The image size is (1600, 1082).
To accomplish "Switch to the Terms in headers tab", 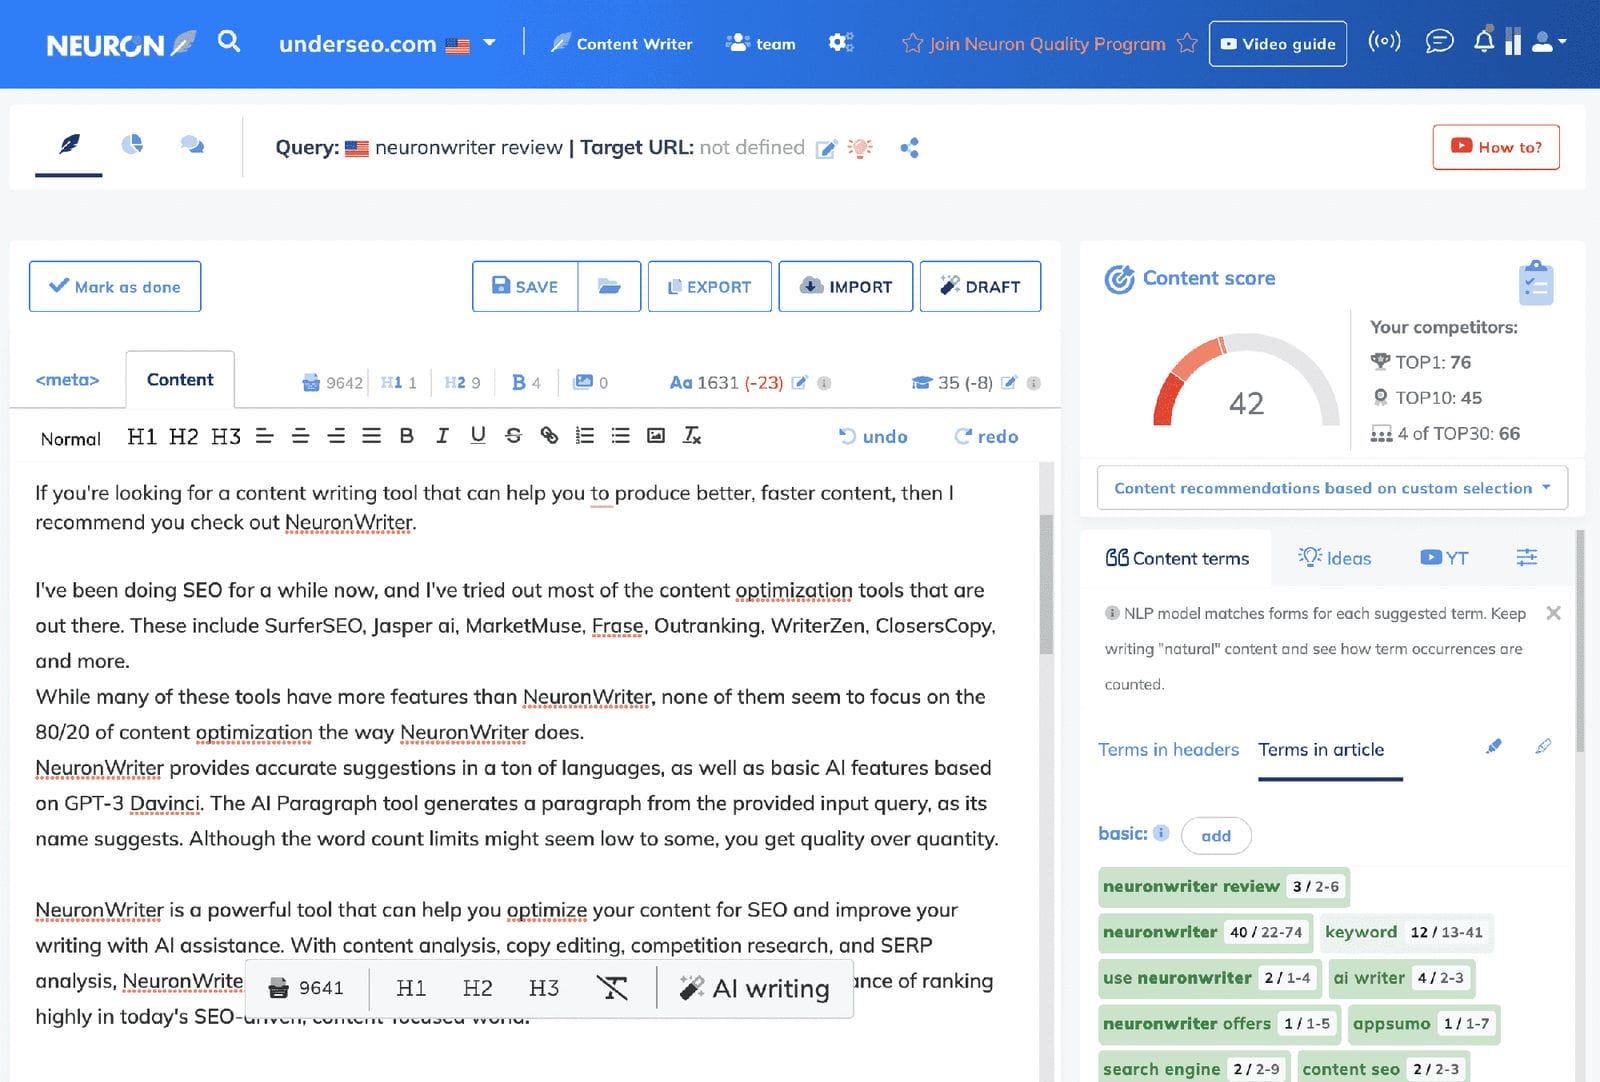I will point(1168,750).
